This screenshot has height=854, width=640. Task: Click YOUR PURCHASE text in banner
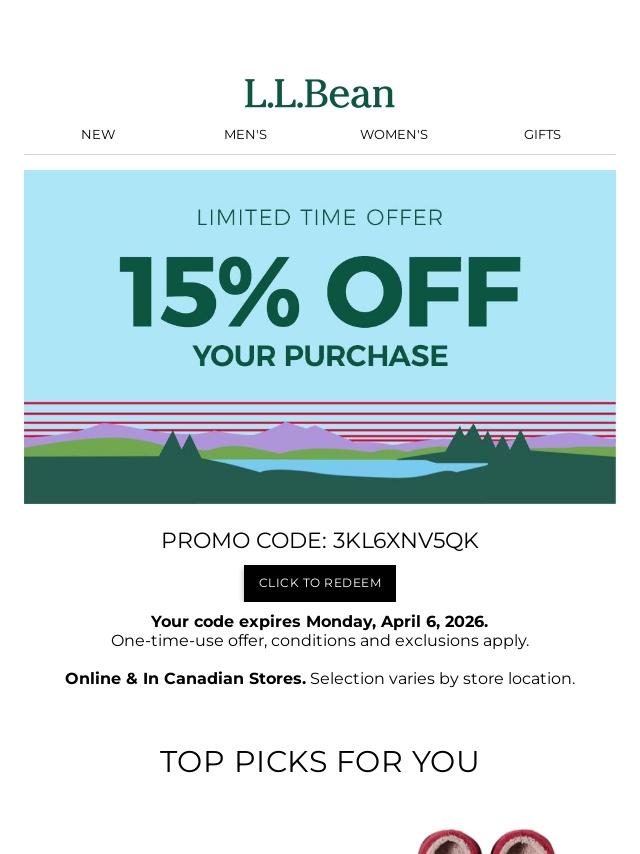(x=320, y=356)
